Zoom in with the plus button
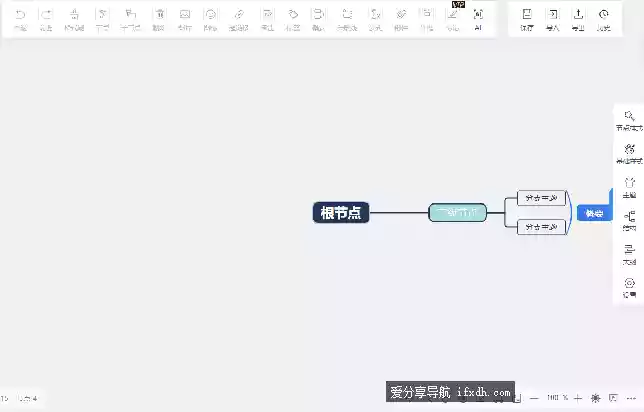This screenshot has width=644, height=412. [x=578, y=398]
